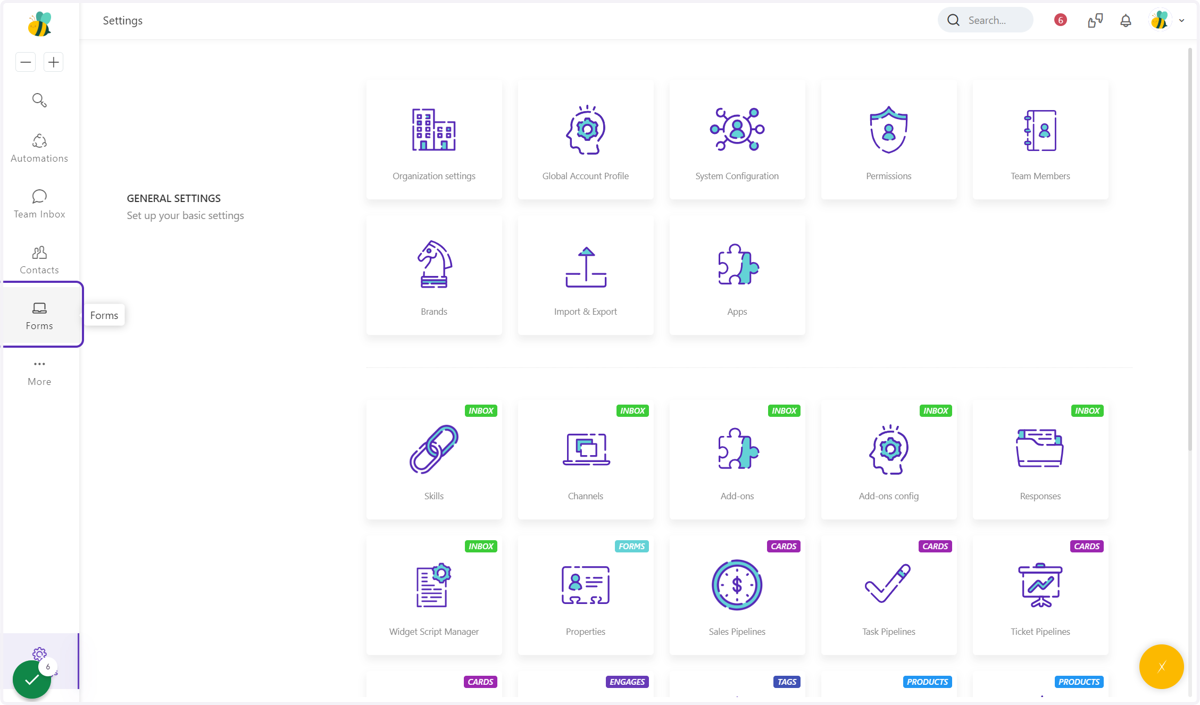Click the ENGAGES badge at bottom
Viewport: 1200px width, 705px height.
pyautogui.click(x=627, y=682)
